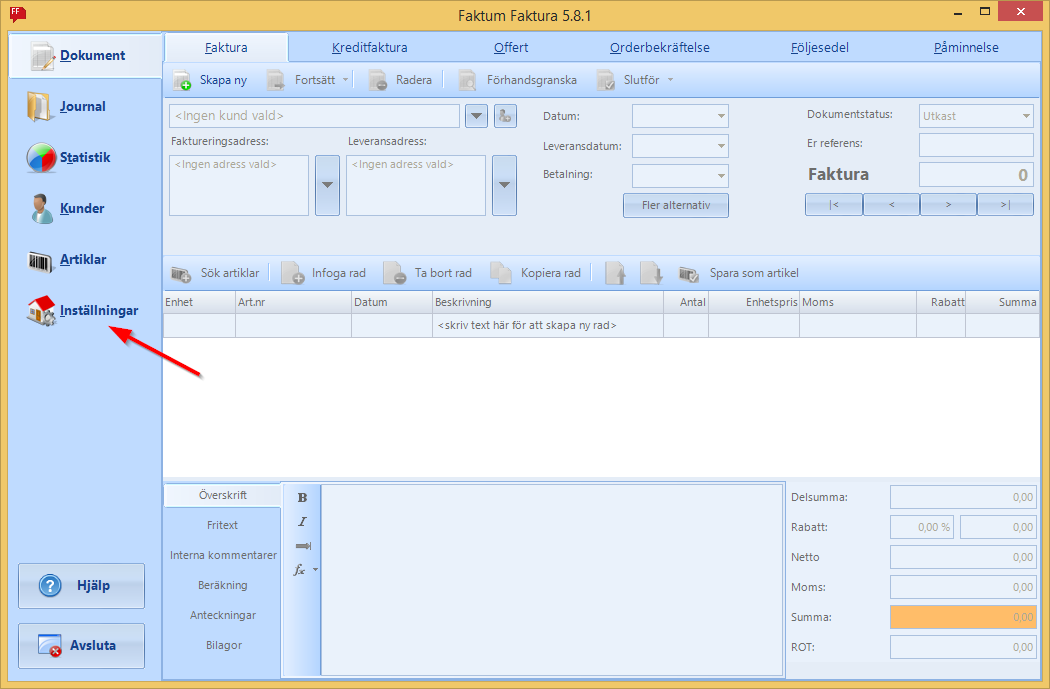Screen dimensions: 1050x689
Task: Switch to Offert tab
Action: [511, 48]
